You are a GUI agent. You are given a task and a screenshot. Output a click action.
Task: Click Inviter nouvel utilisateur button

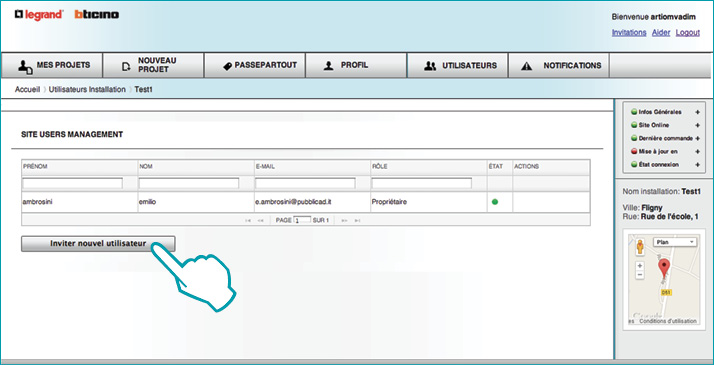(x=98, y=243)
